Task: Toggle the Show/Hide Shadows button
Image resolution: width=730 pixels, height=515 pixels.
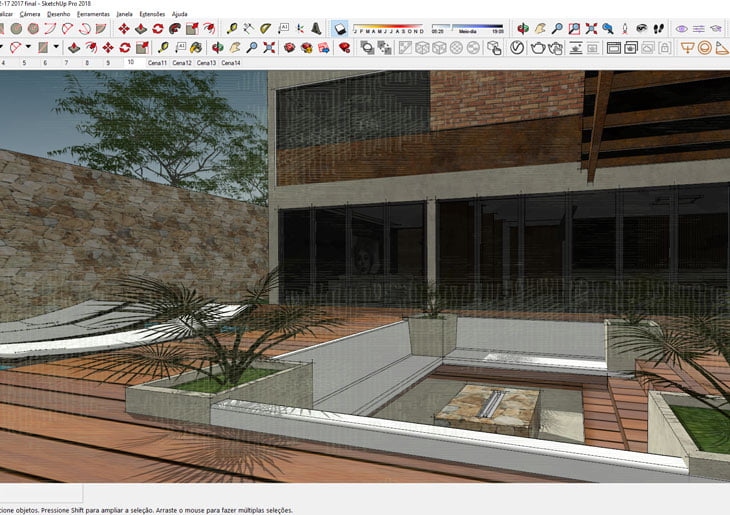Action: pyautogui.click(x=340, y=29)
